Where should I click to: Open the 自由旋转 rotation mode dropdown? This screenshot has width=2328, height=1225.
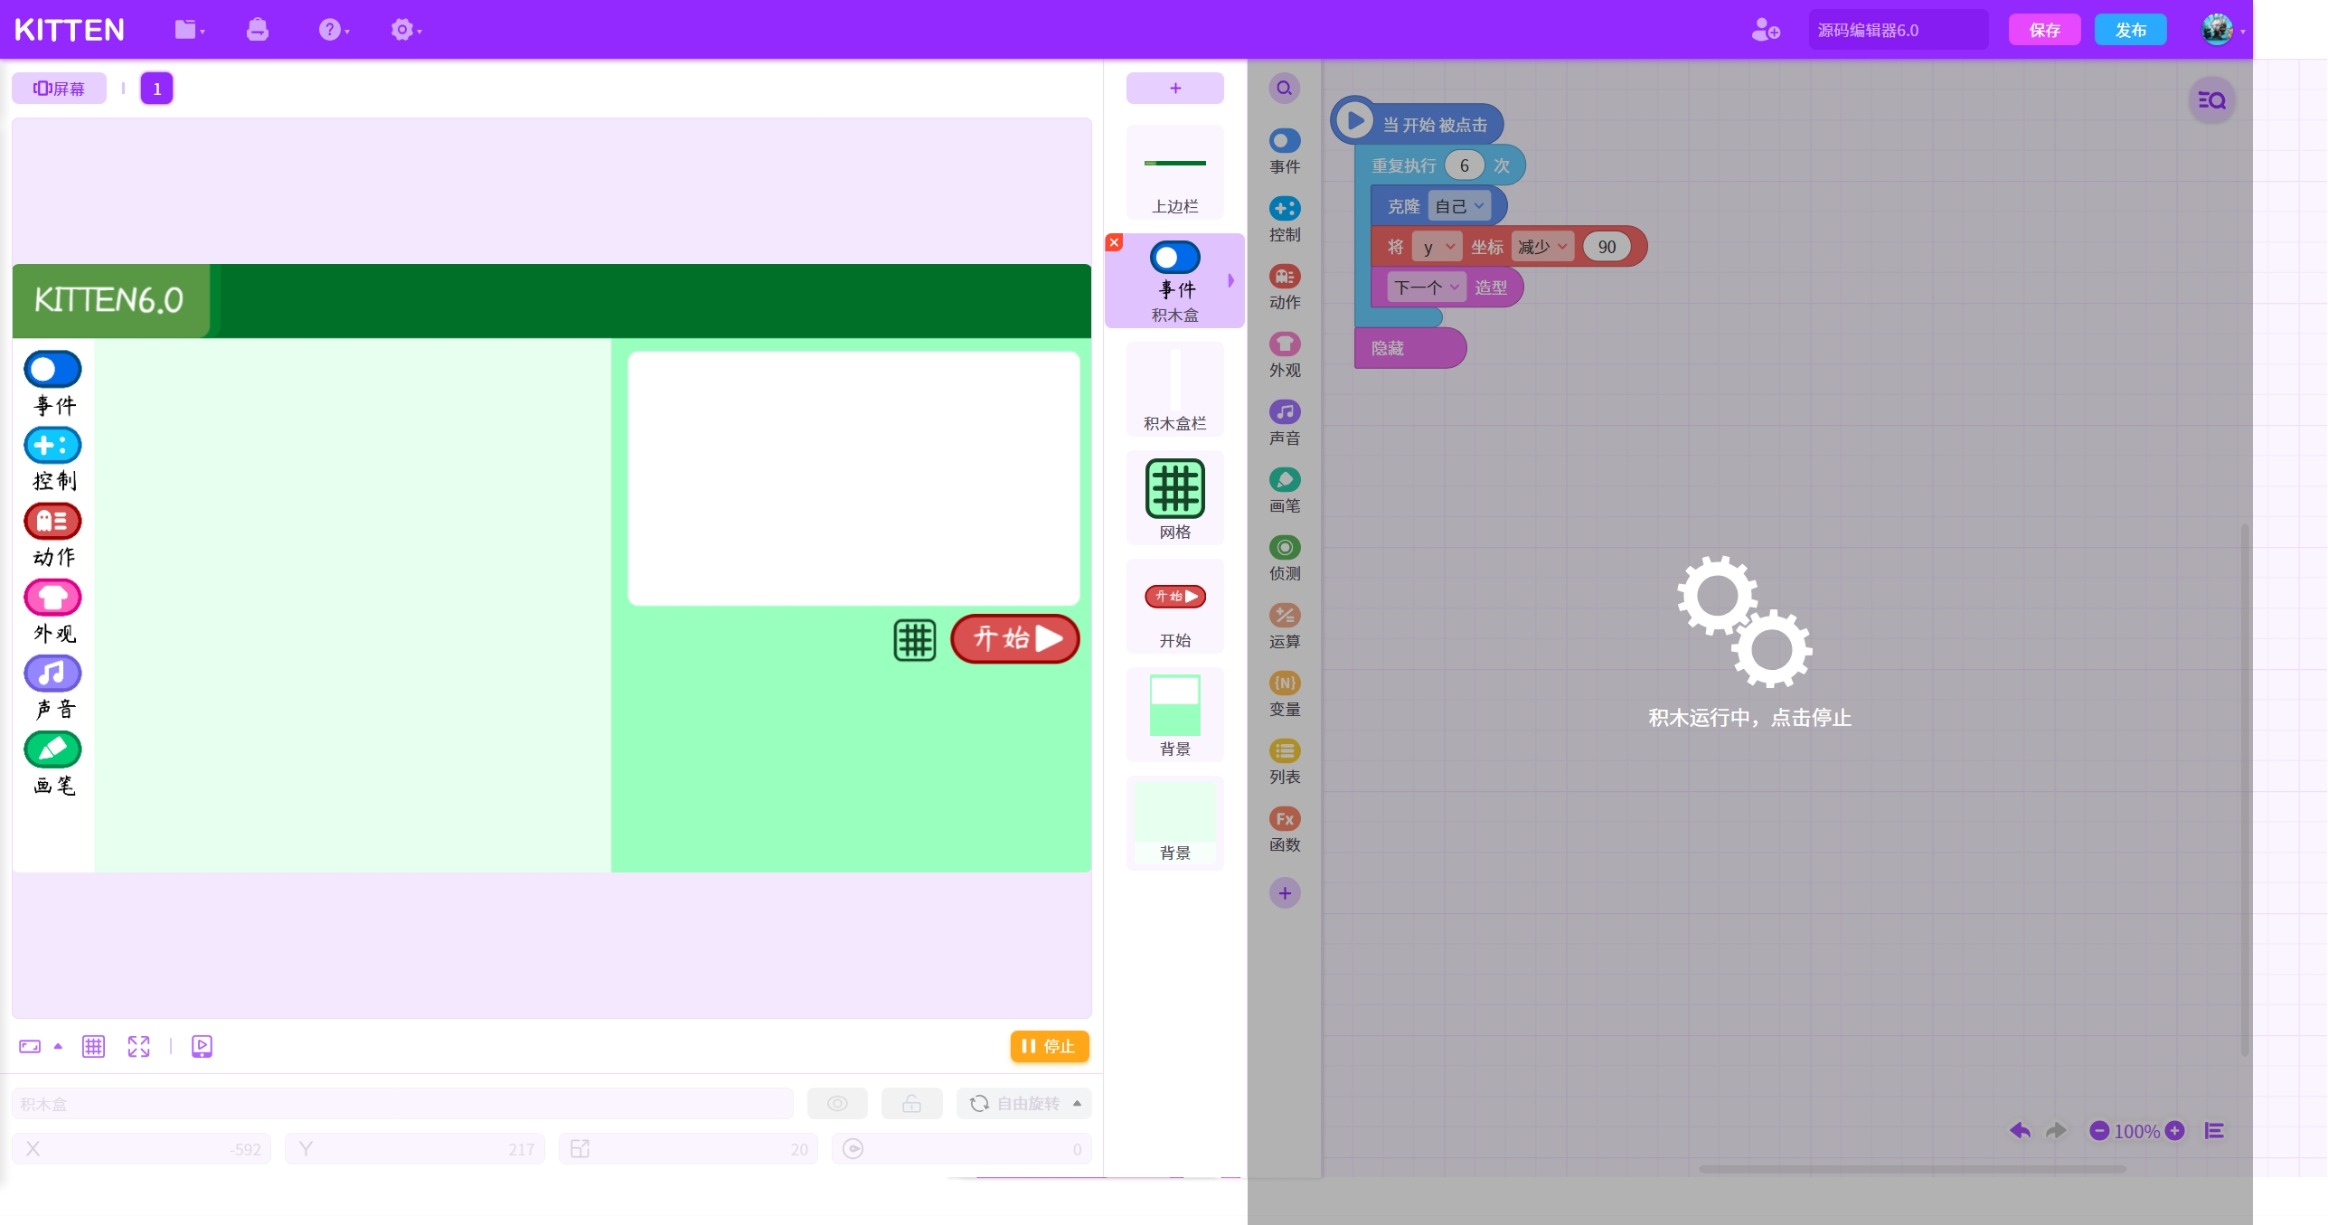coord(1024,1103)
